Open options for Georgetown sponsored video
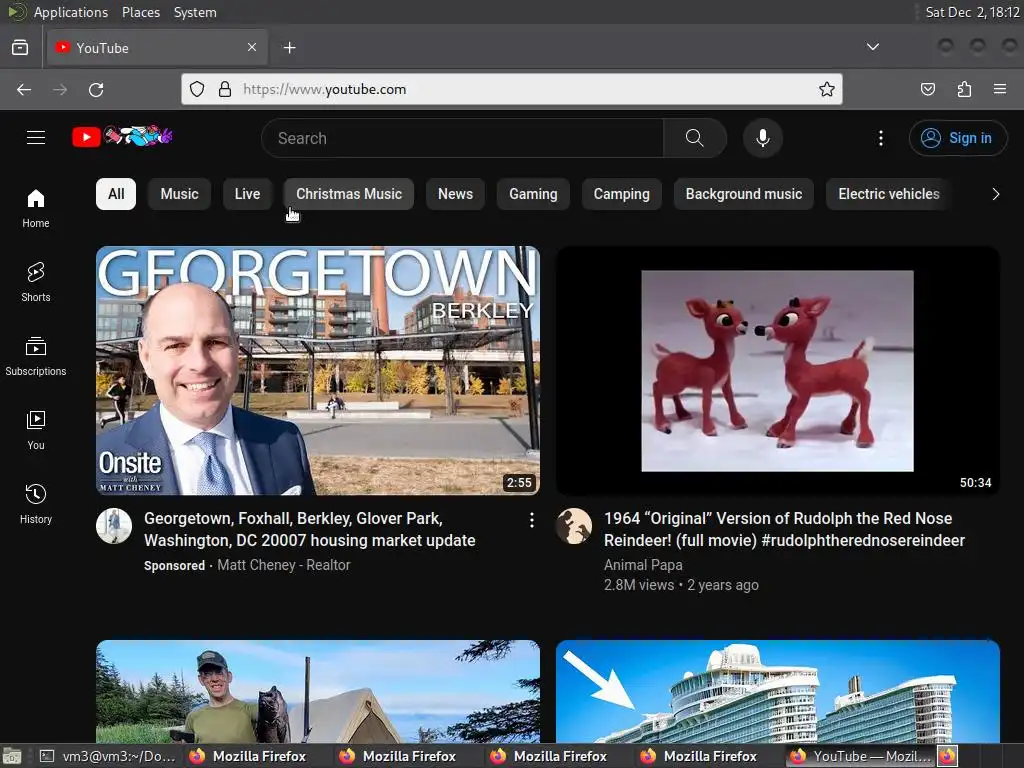The height and width of the screenshot is (768, 1024). [532, 520]
